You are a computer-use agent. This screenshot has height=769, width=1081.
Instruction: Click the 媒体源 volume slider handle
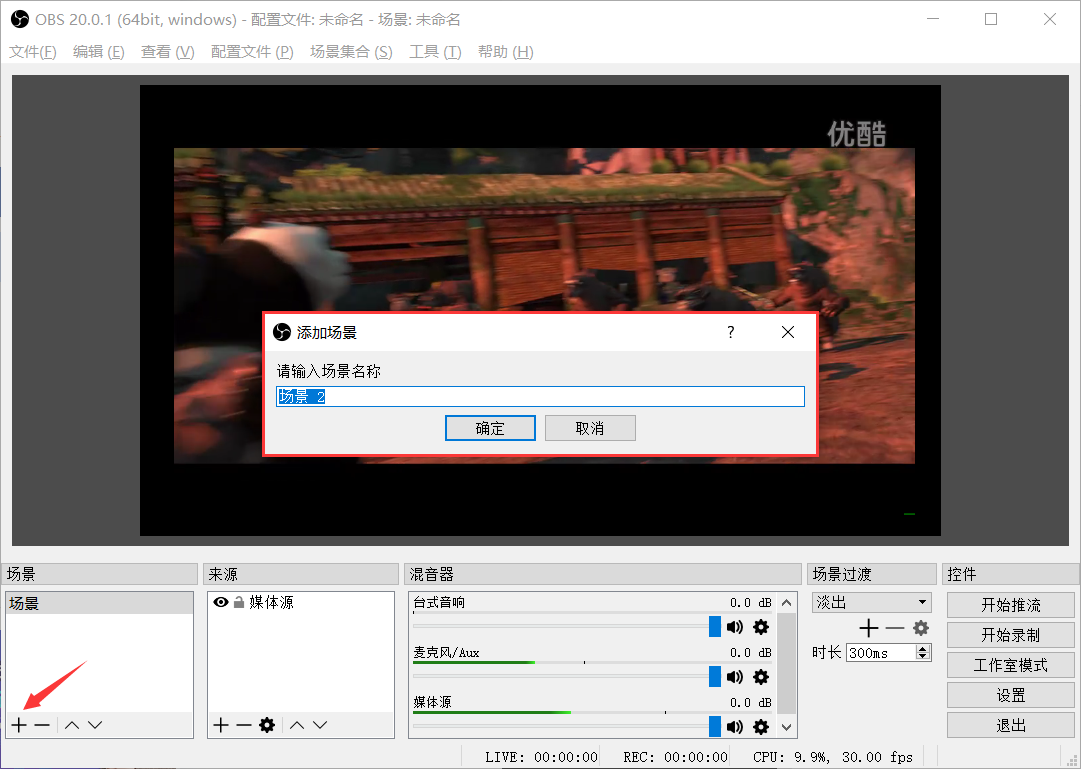714,727
